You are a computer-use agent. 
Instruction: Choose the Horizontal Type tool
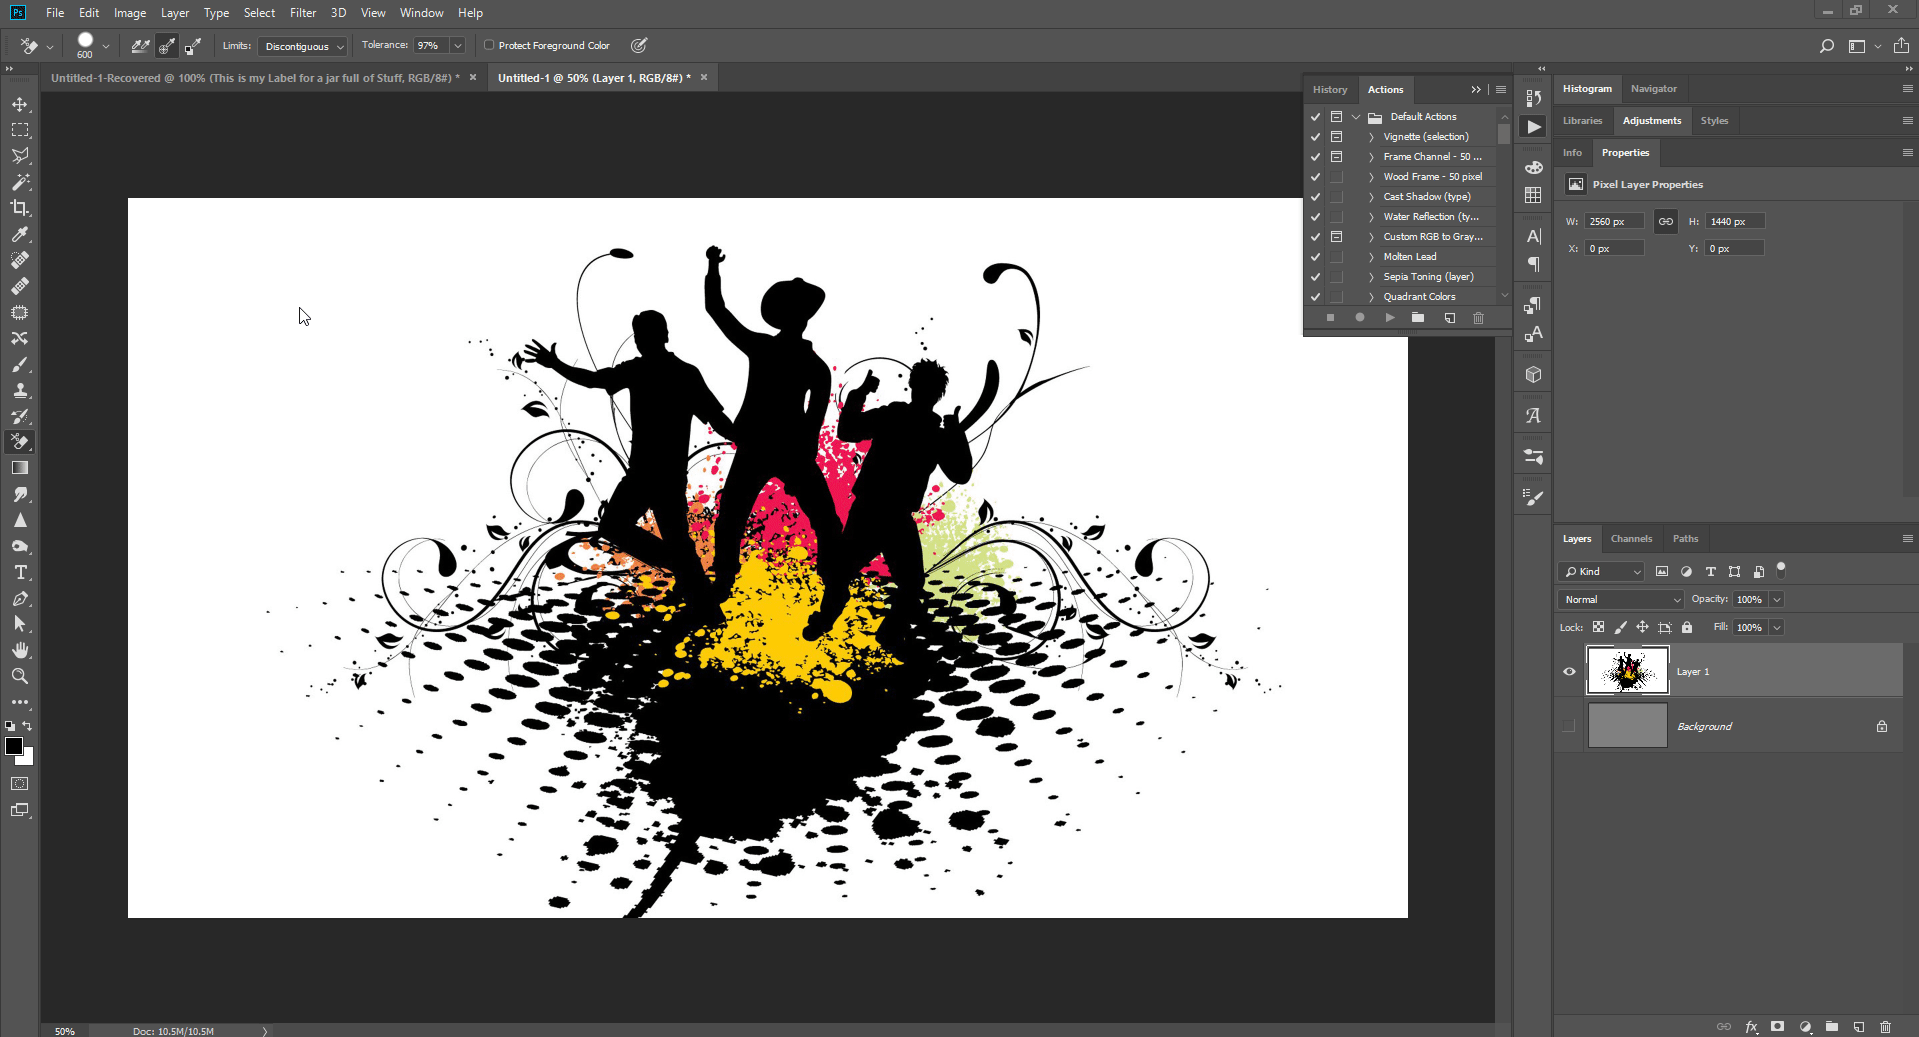click(20, 572)
